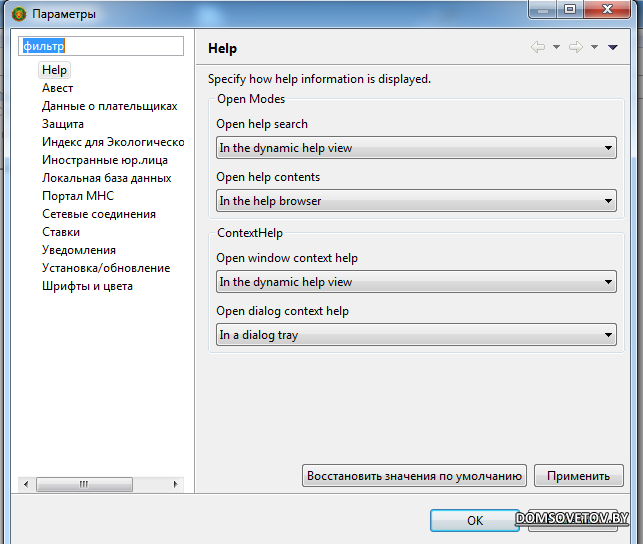The width and height of the screenshot is (643, 544).
Task: Maximize the Параметры window
Action: [570, 9]
